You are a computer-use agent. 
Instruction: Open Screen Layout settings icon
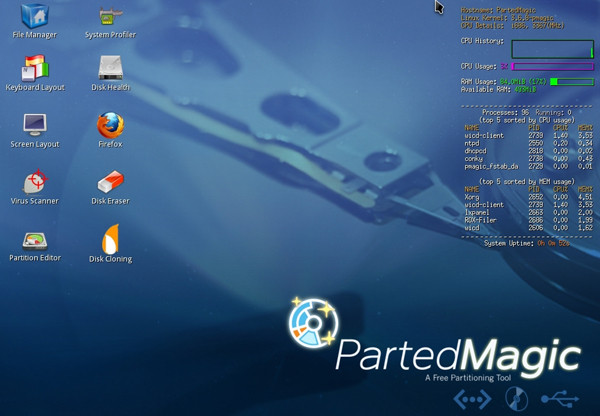[x=35, y=125]
